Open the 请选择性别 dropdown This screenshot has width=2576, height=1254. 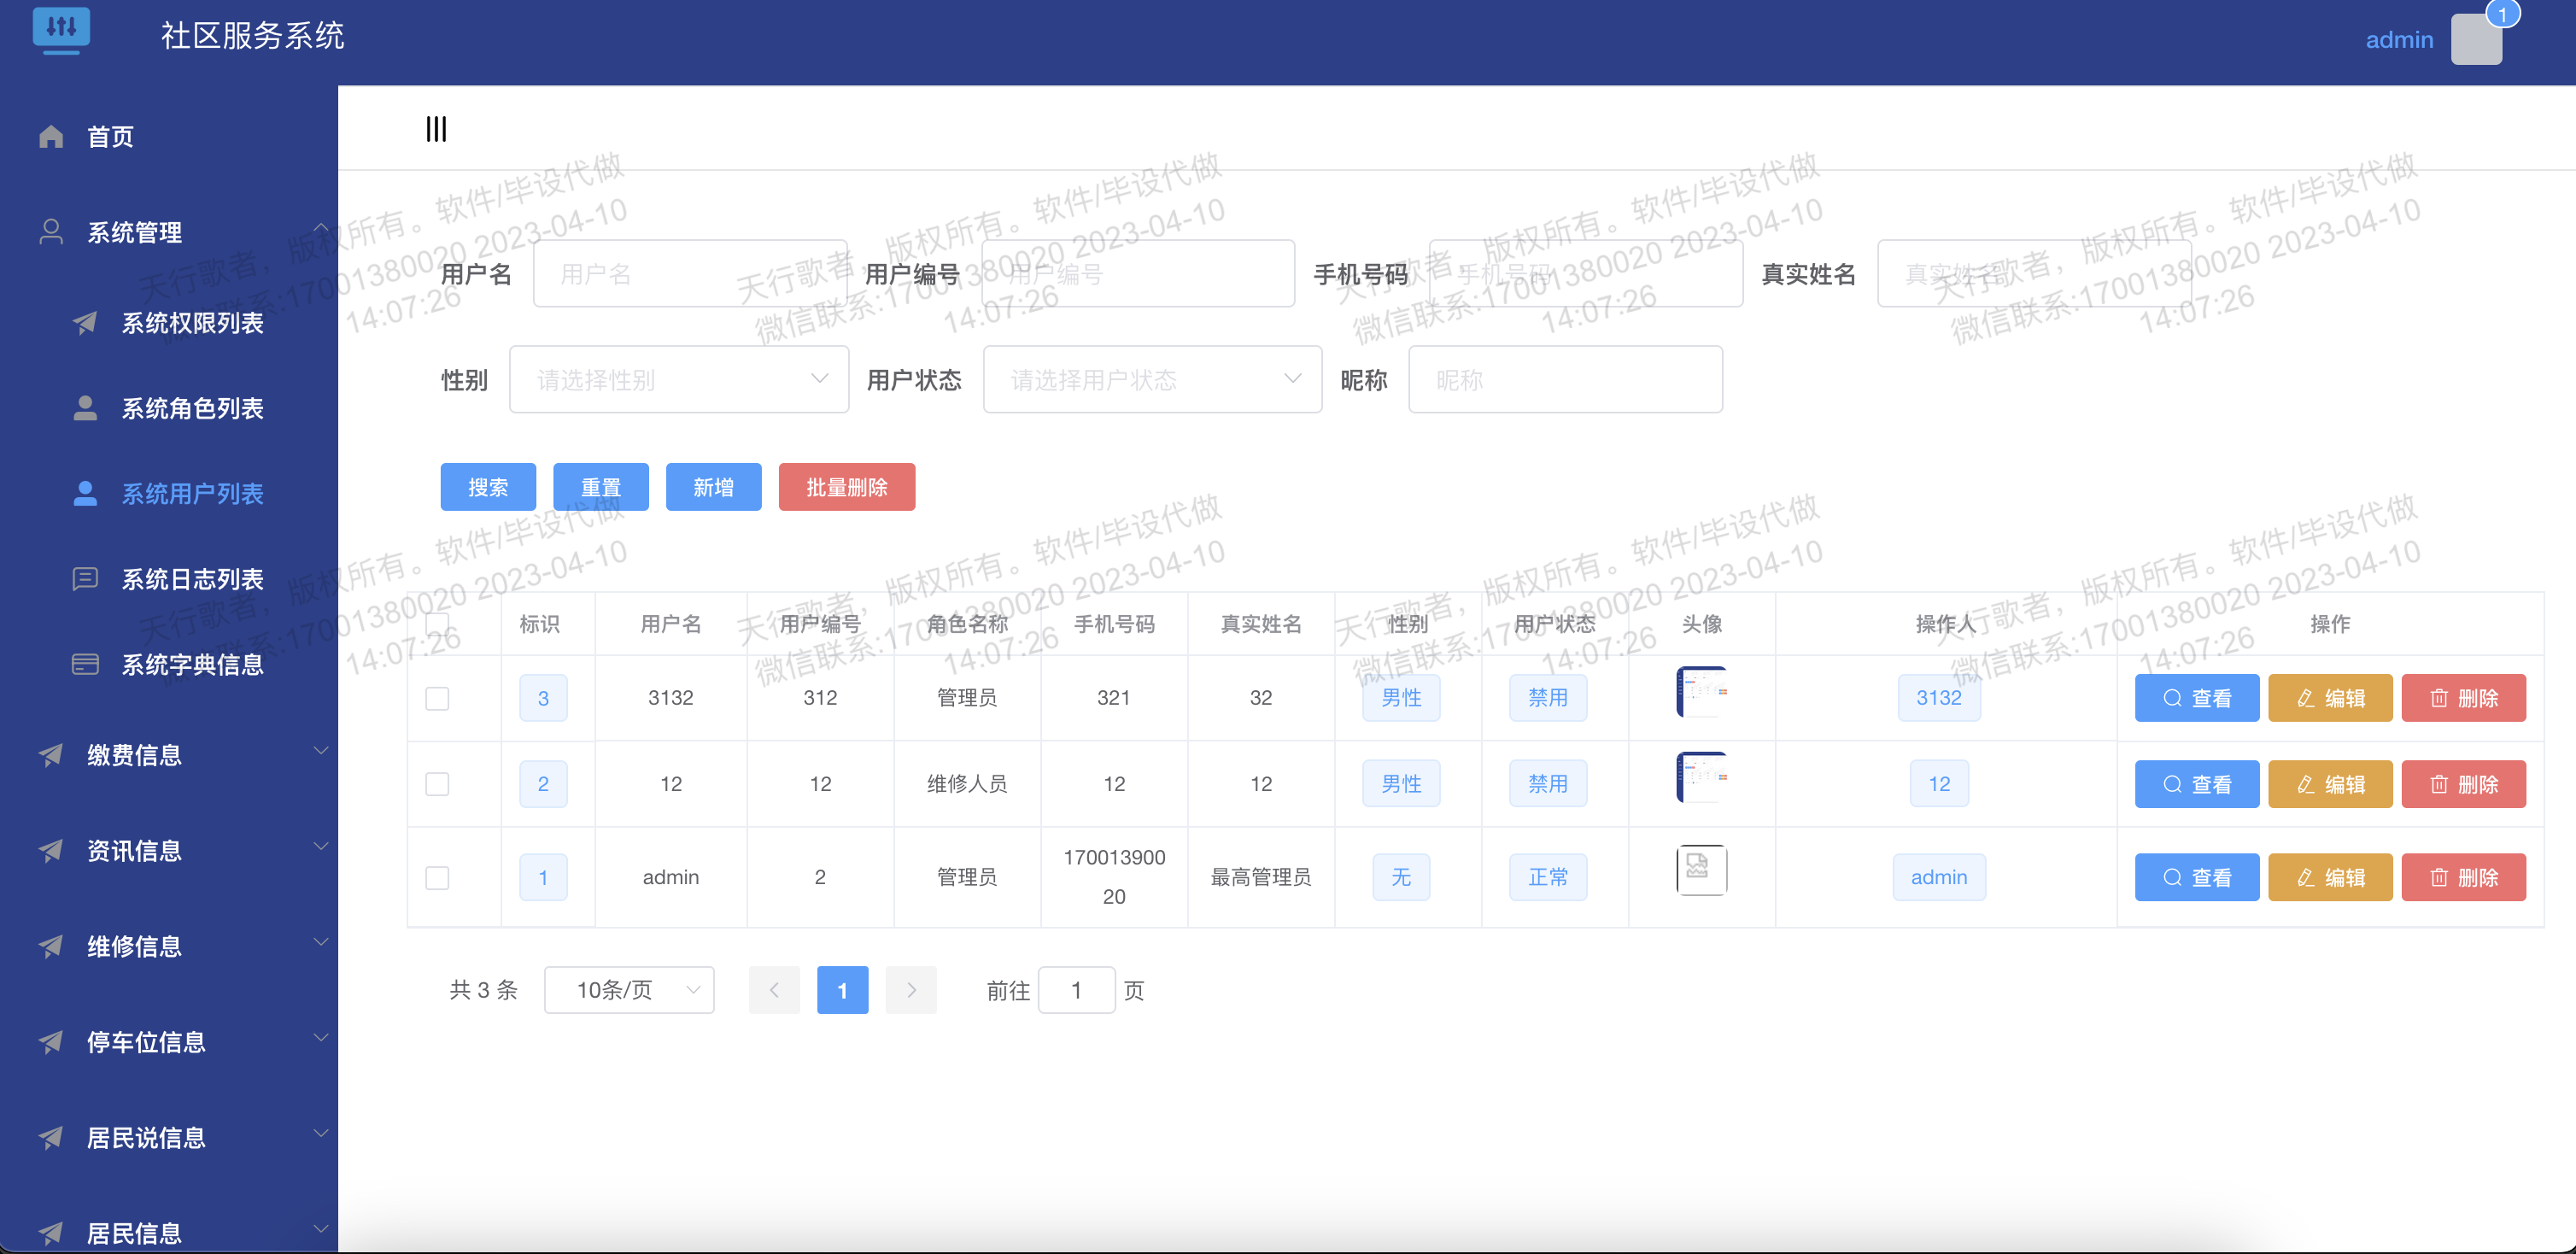click(x=679, y=379)
